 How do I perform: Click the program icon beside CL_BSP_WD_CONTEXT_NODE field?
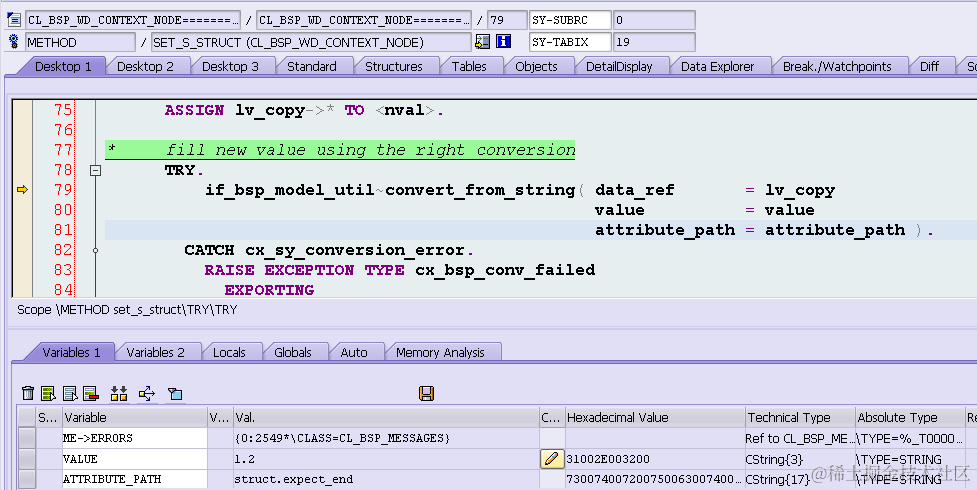pos(14,20)
